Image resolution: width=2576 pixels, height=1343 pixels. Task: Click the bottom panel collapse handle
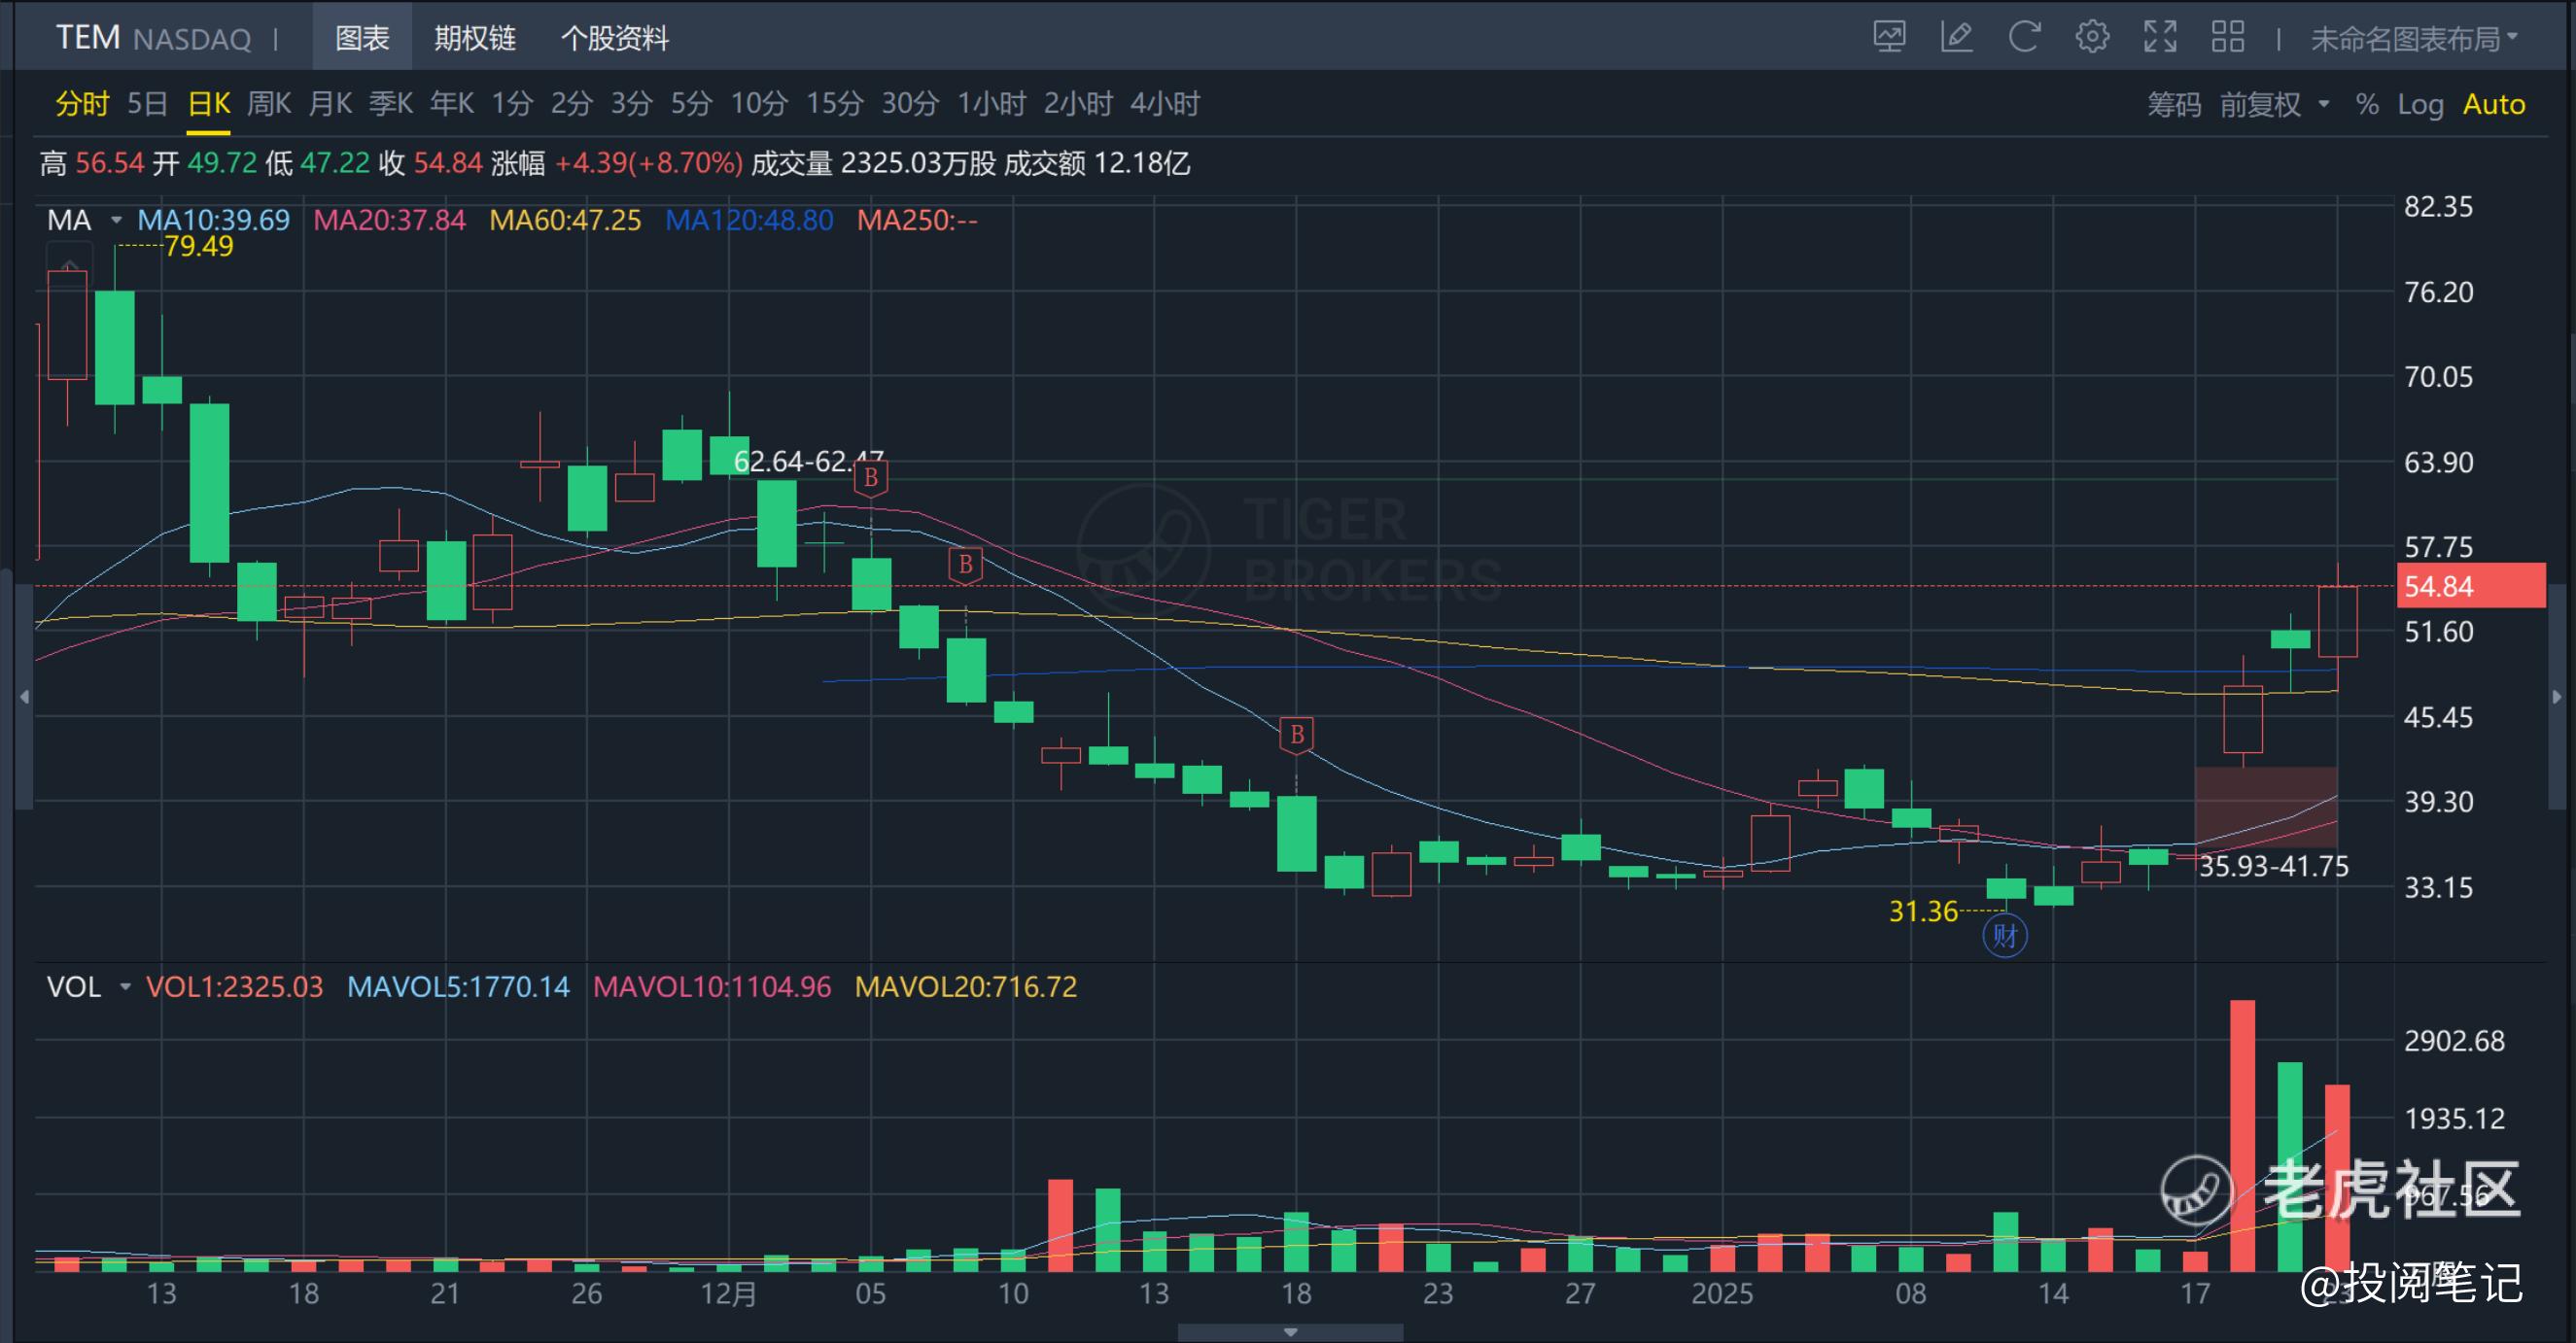(x=1290, y=1332)
